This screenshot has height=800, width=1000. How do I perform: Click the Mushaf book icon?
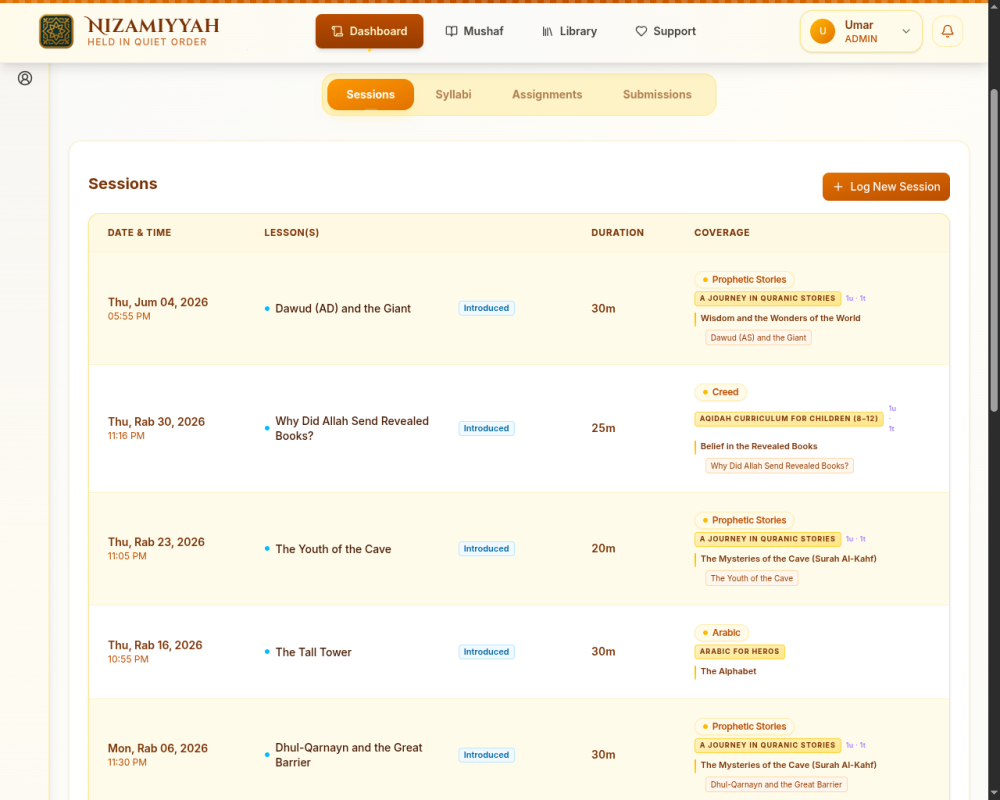click(452, 31)
